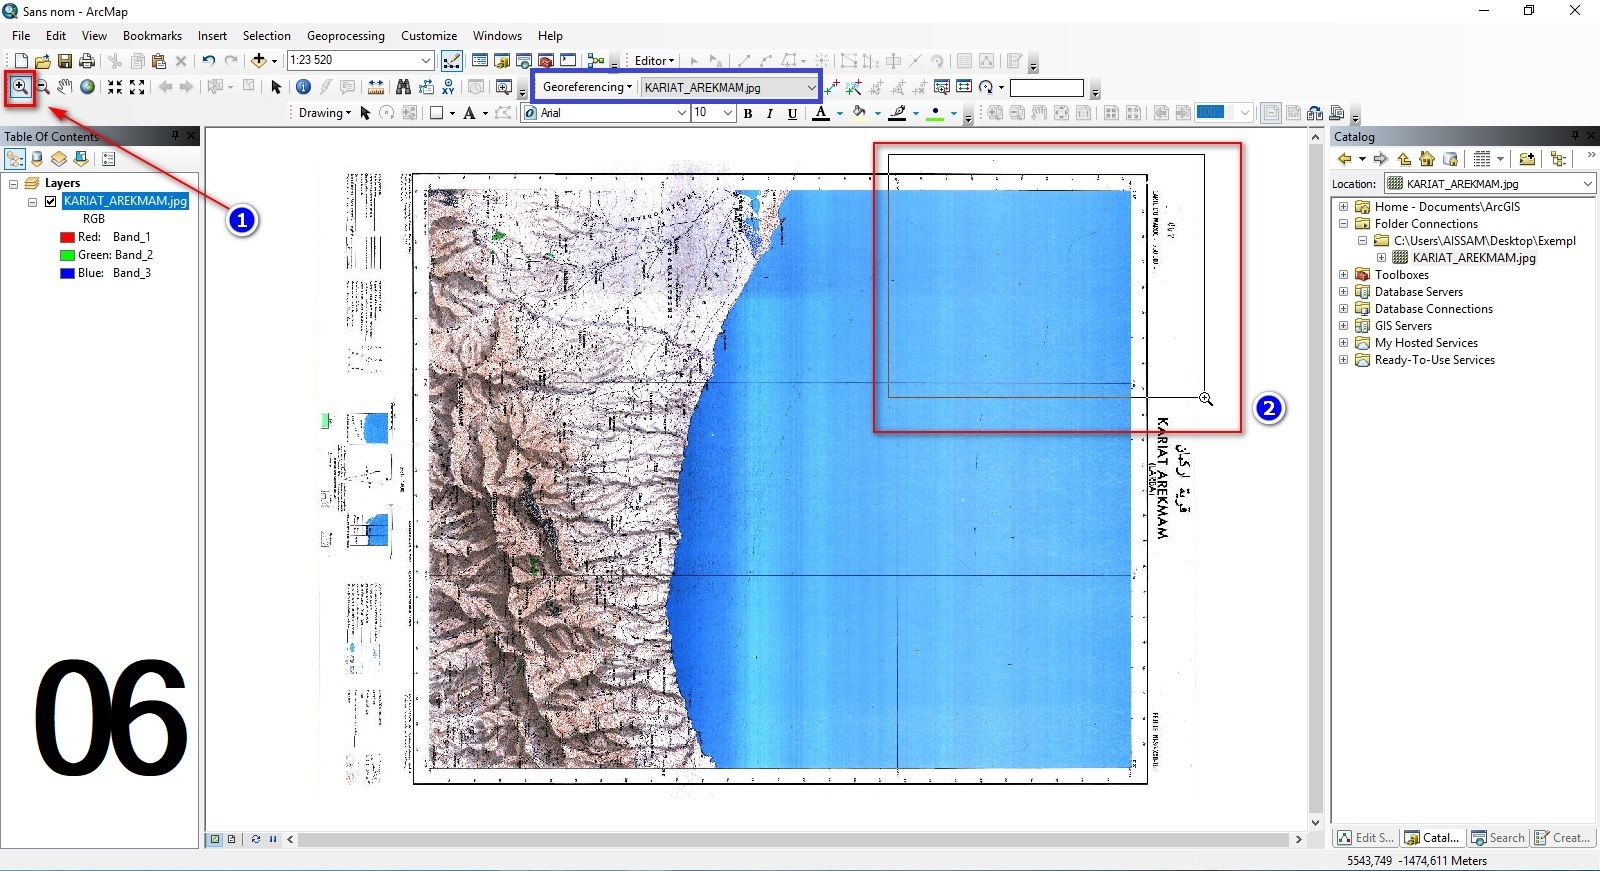Open the Geoprocessing menu
Screen dimensions: 1600x871
tap(345, 36)
